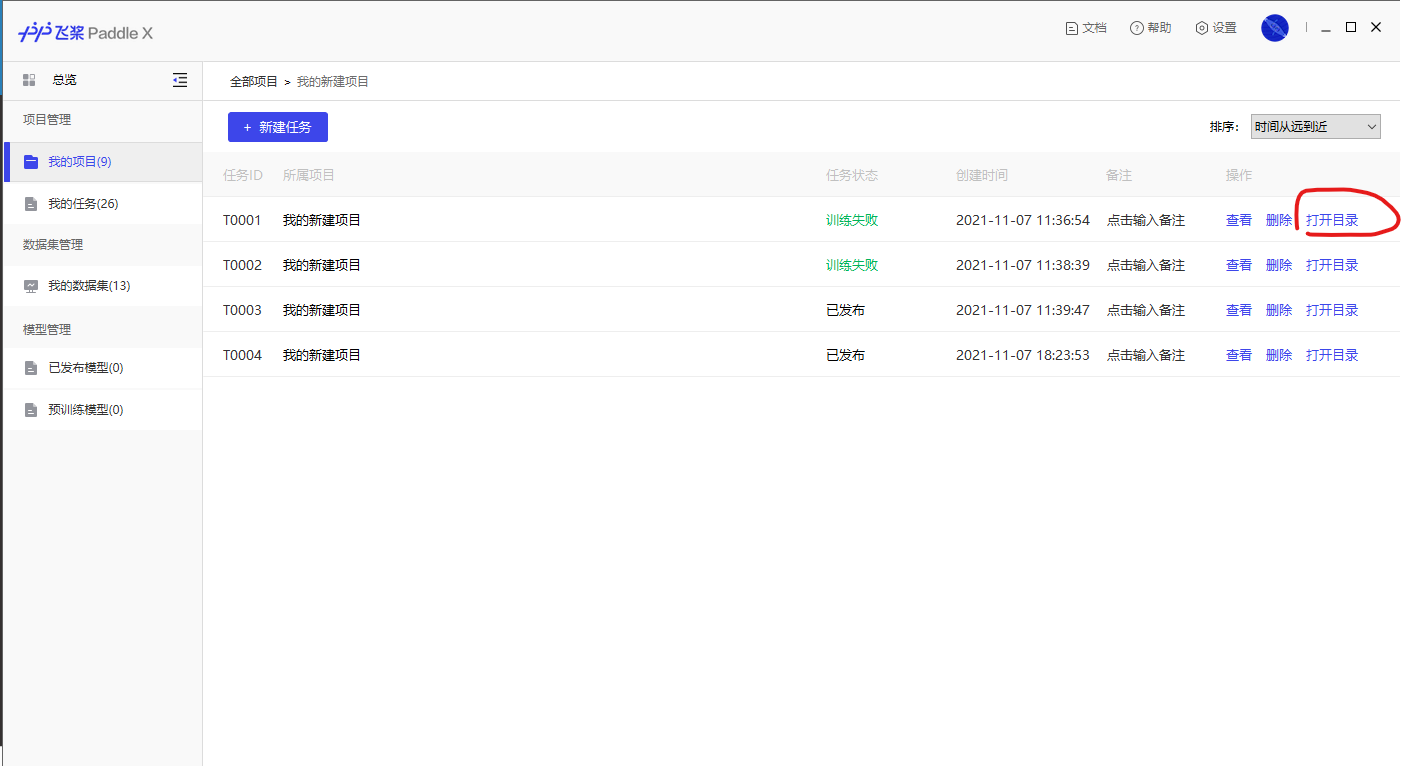This screenshot has height=766, width=1401.
Task: Click the help question mark icon
Action: (x=1136, y=28)
